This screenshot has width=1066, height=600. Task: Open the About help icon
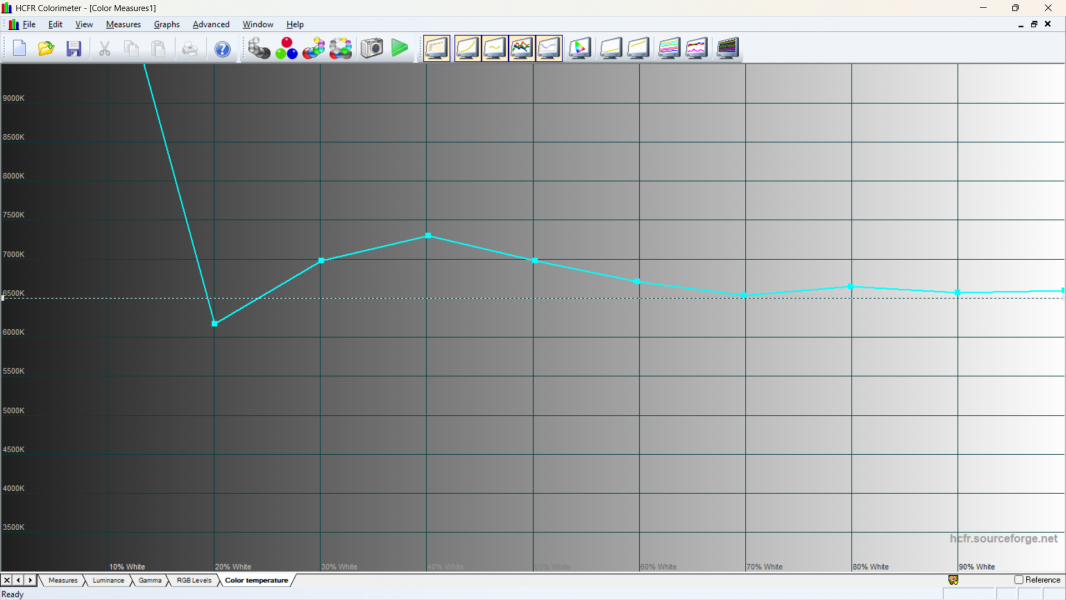click(x=222, y=48)
